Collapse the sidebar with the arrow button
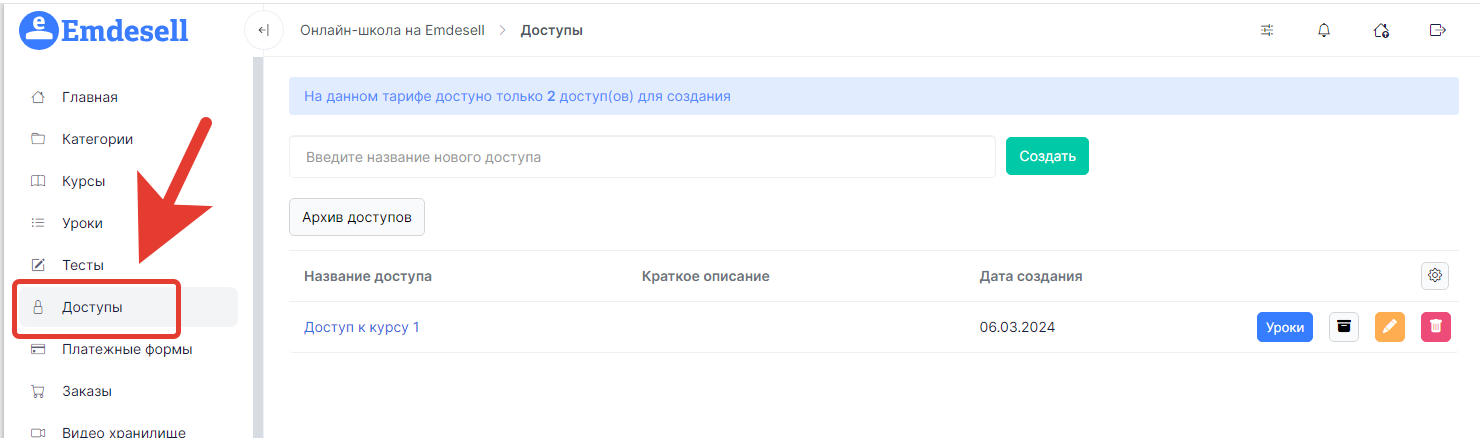The image size is (1480, 438). click(x=264, y=30)
